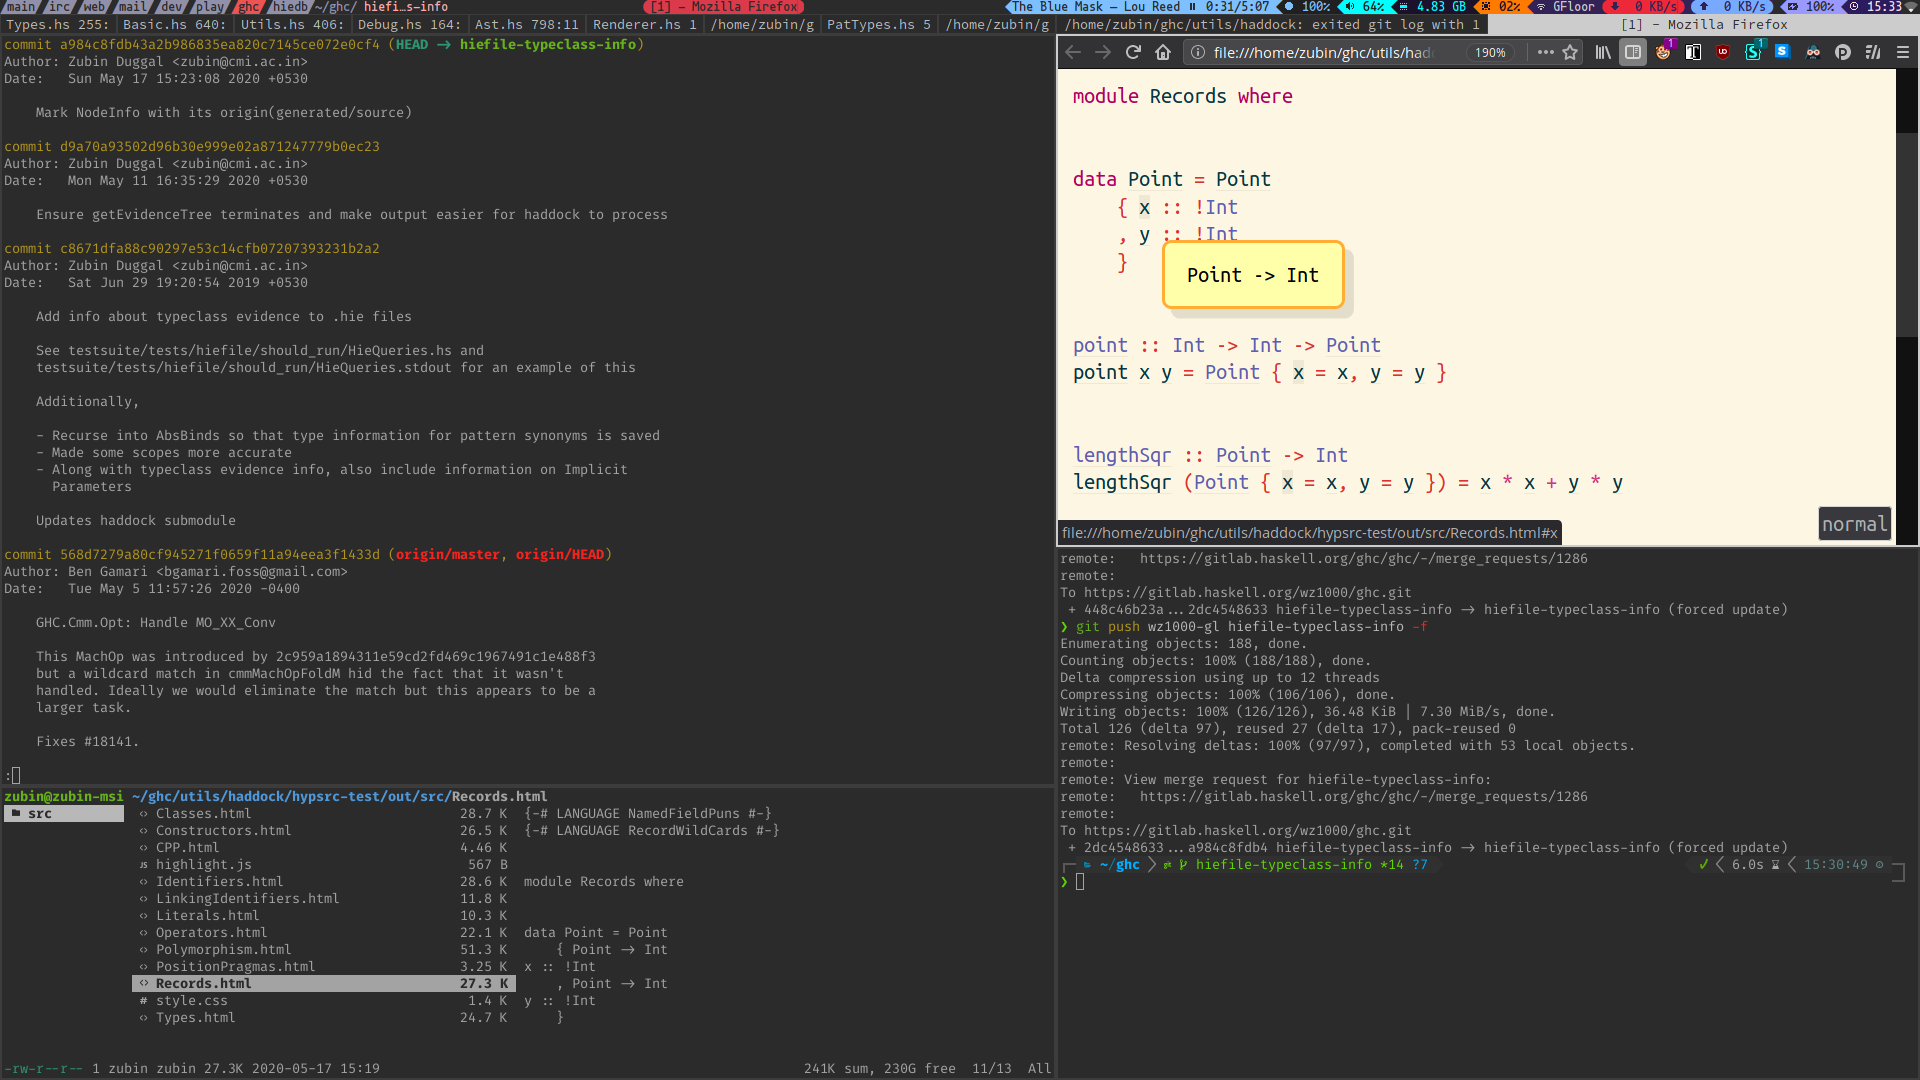Select LinkingIdentifiers.html in the file list
Screen dimensions: 1920x1080
tap(324, 898)
